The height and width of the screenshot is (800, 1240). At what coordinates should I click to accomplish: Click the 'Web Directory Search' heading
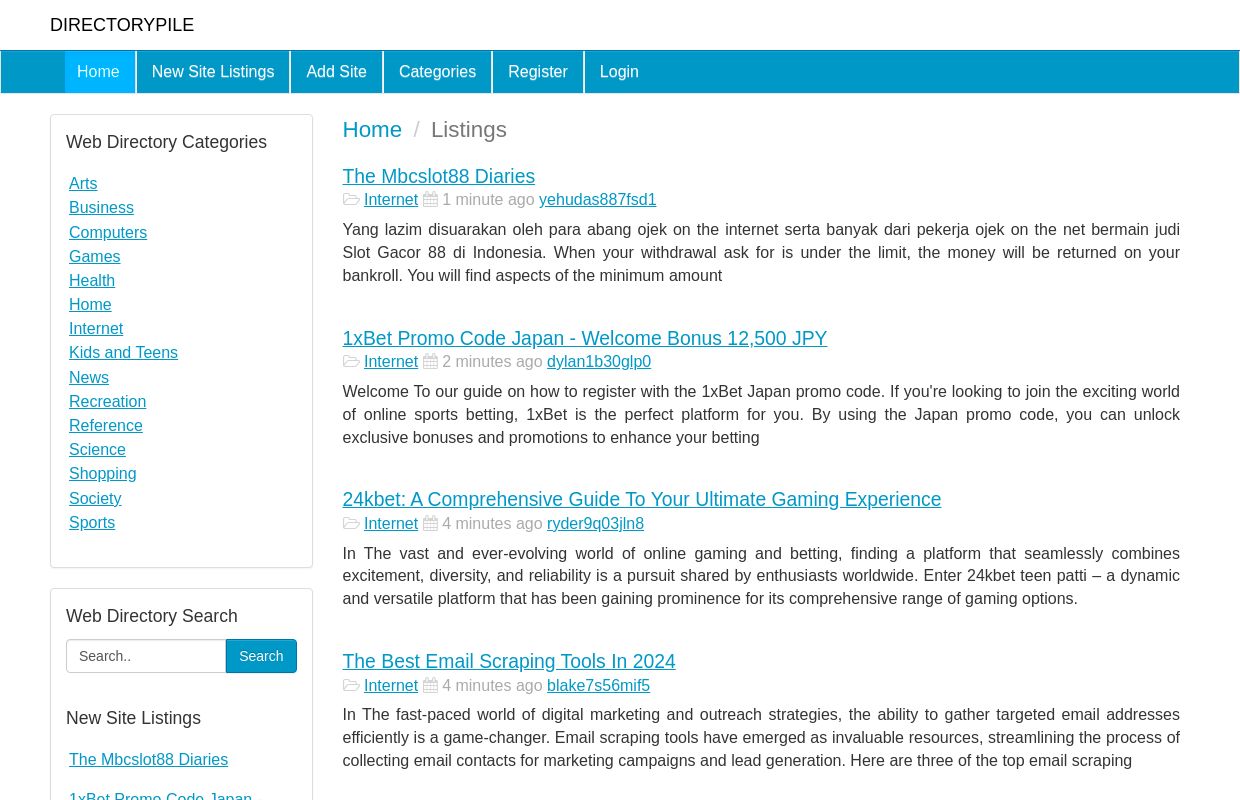coord(152,616)
